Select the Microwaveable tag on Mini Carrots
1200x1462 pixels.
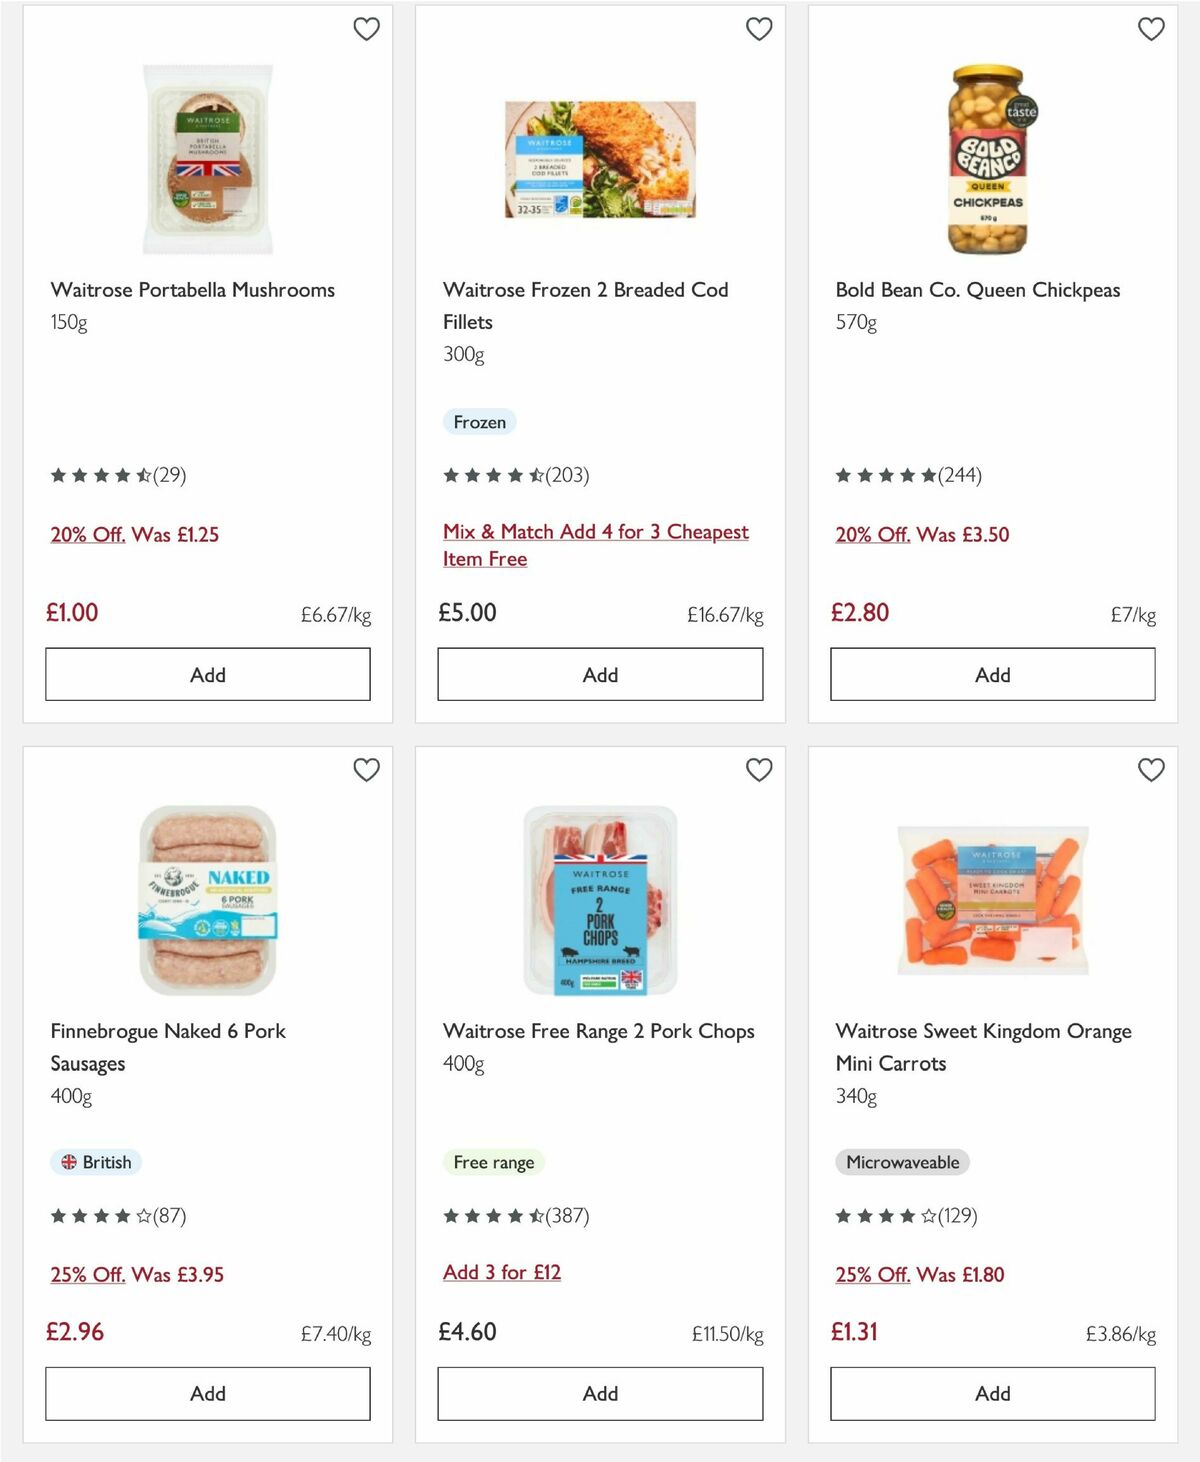click(x=902, y=1162)
